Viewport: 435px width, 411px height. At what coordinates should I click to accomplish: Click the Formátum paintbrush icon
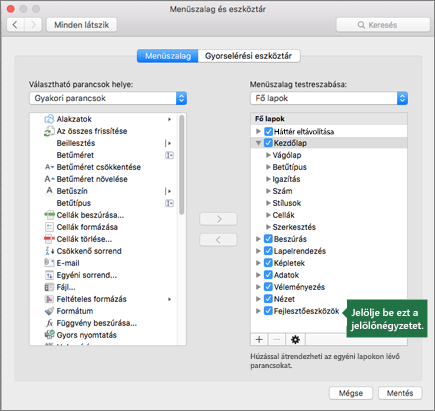click(49, 311)
